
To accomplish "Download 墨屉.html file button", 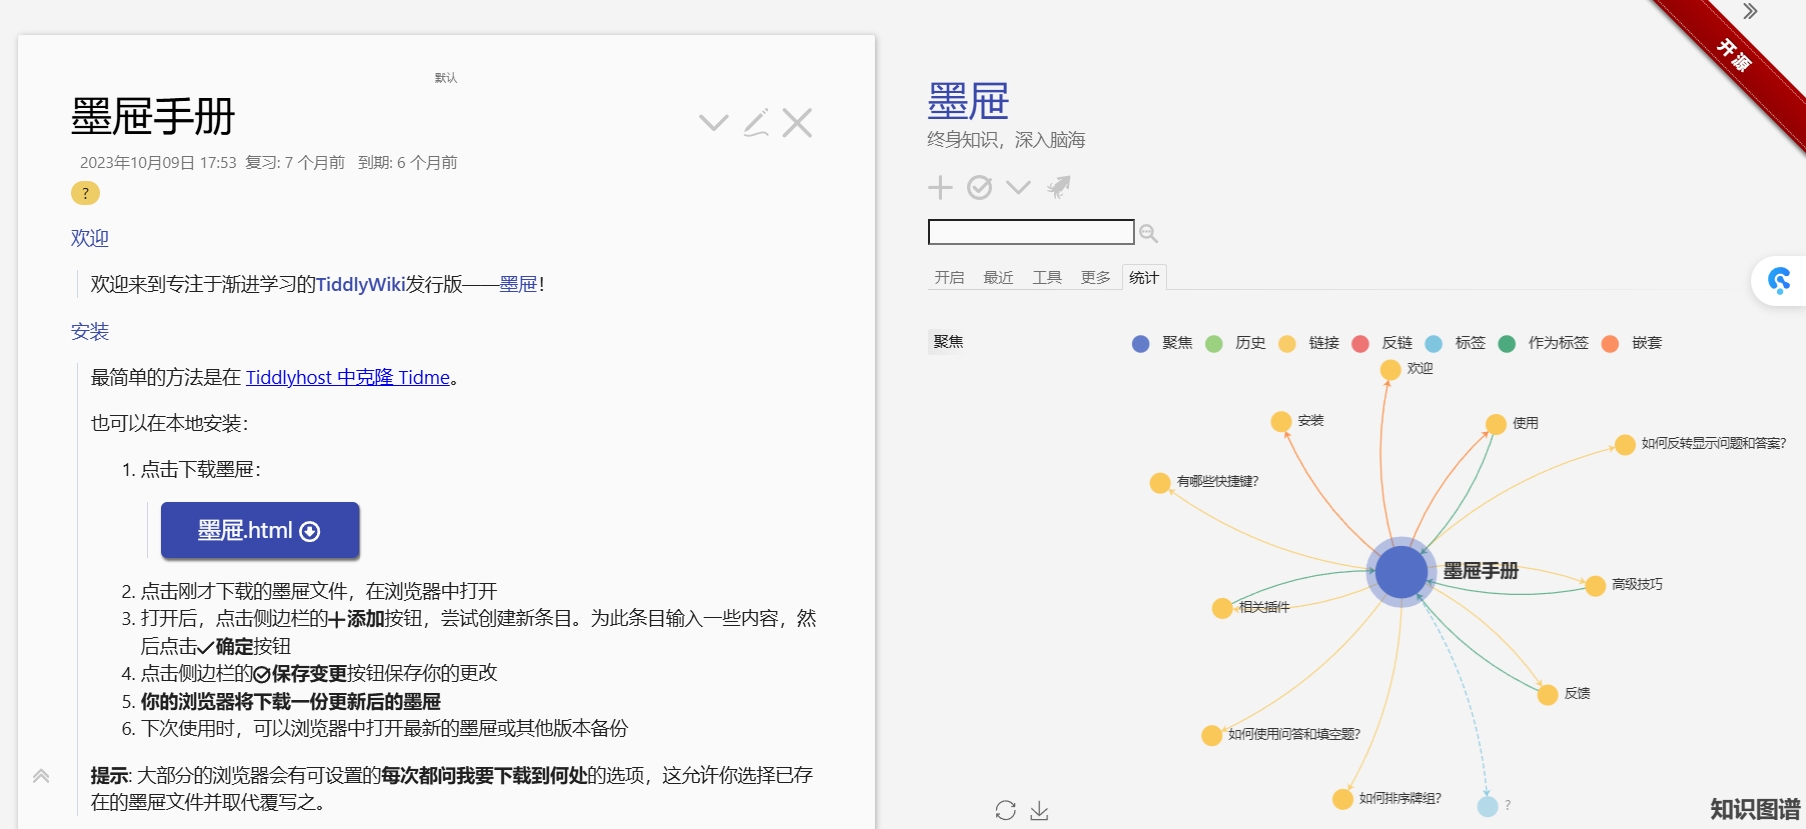I will pos(260,530).
